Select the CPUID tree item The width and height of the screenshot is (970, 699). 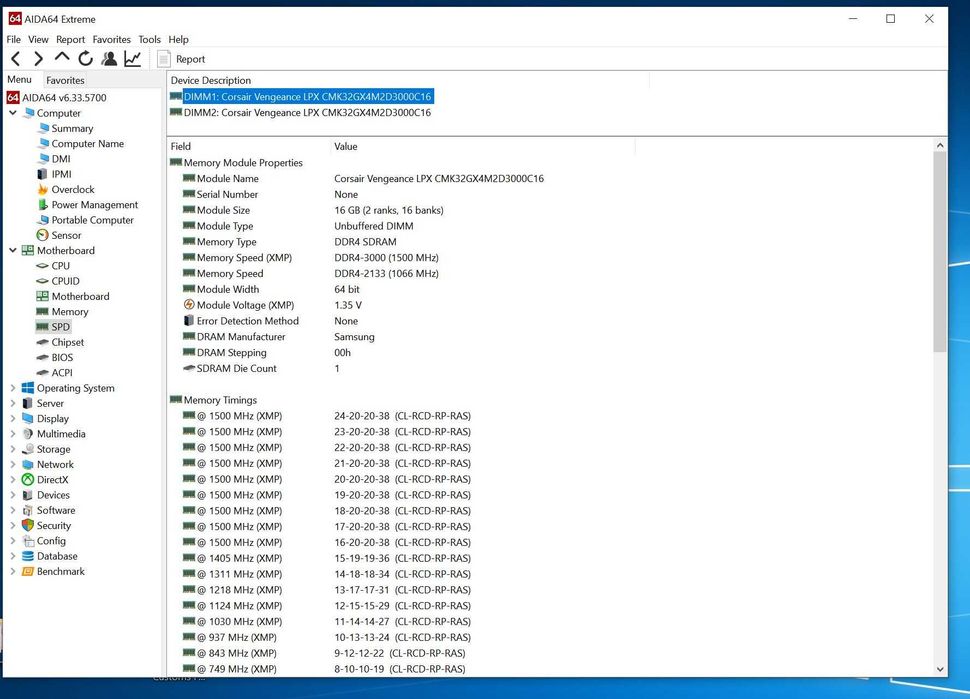65,281
